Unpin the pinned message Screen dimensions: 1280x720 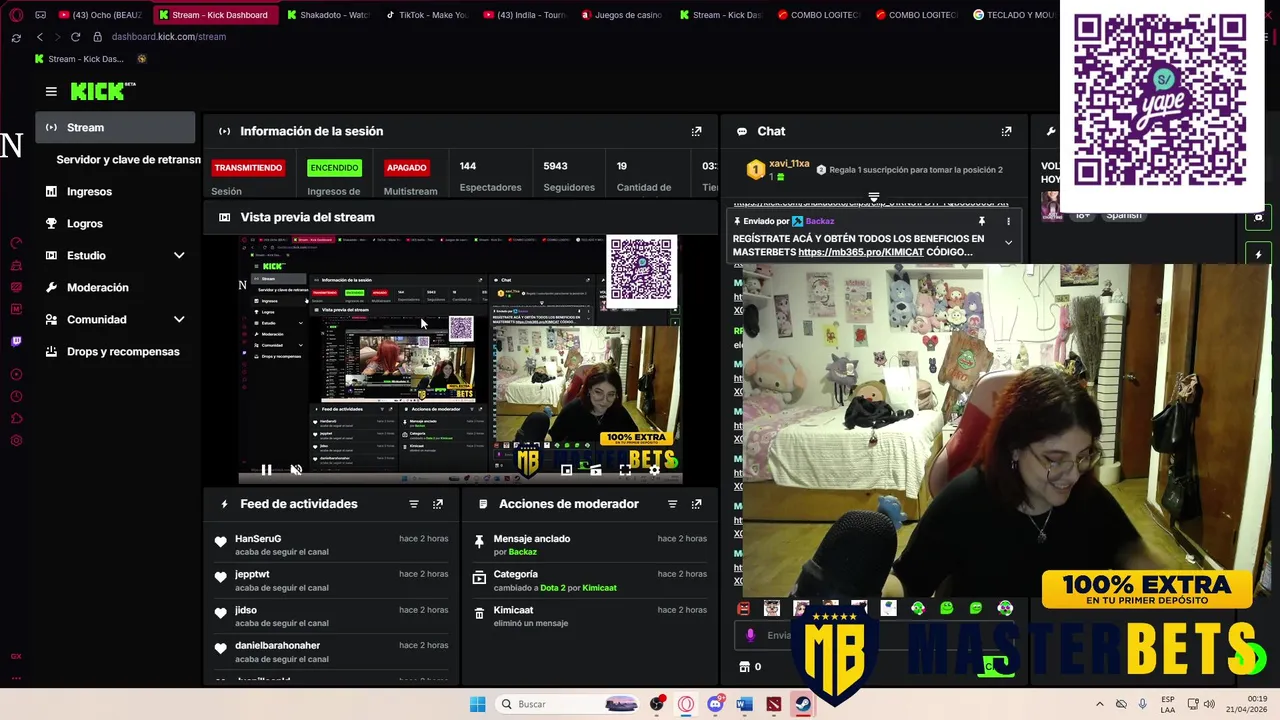pyautogui.click(x=981, y=221)
